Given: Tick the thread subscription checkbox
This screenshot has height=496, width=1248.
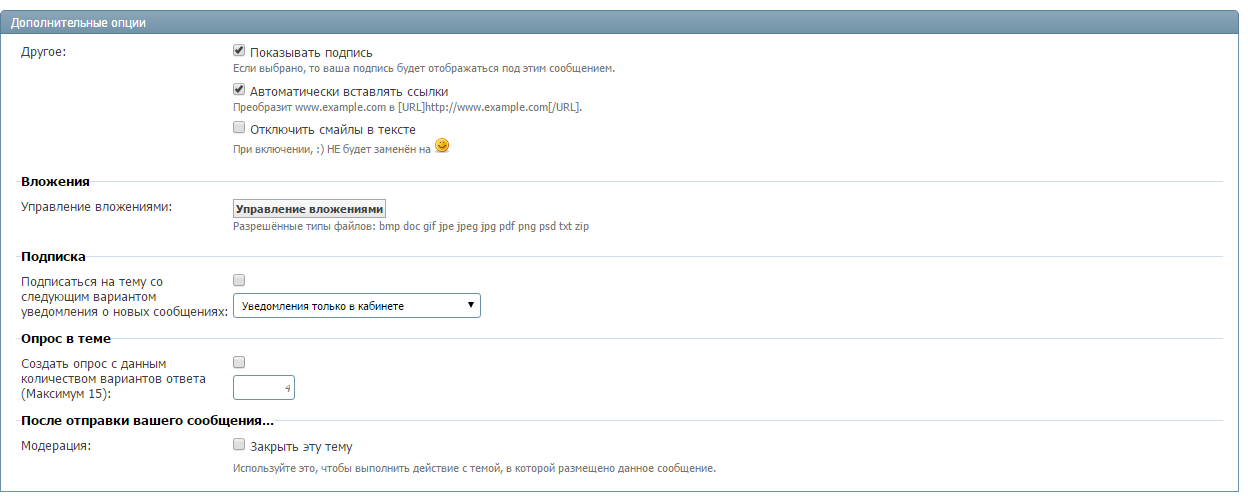Looking at the screenshot, I should (239, 280).
